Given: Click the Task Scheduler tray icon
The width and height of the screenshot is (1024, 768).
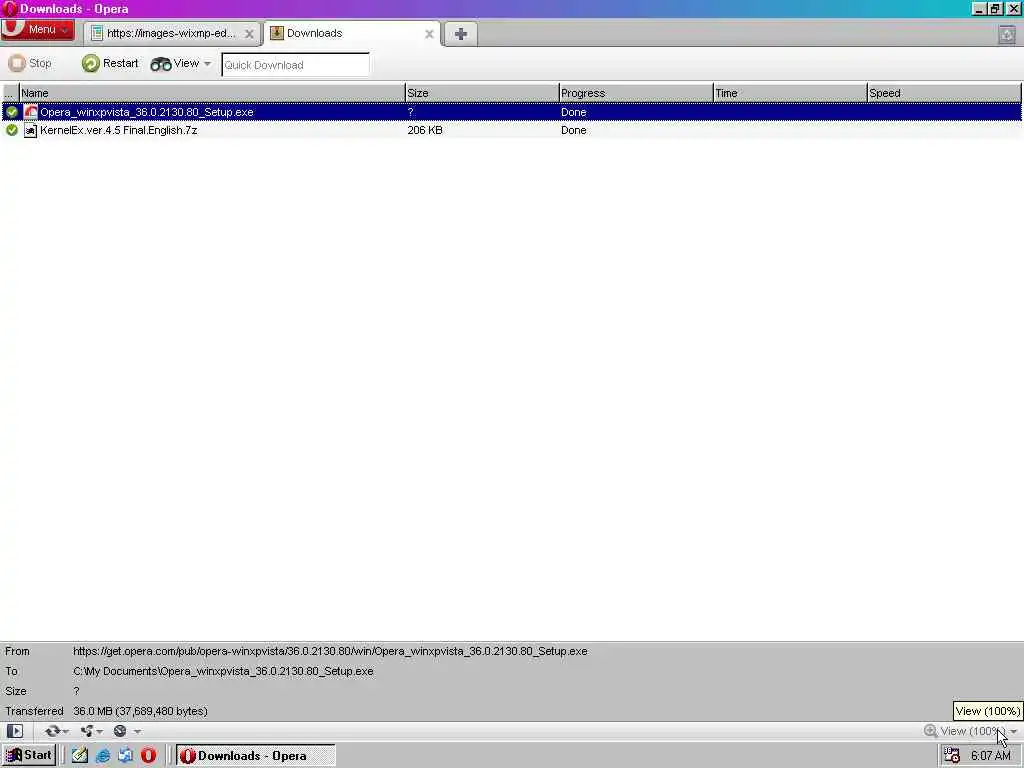Looking at the screenshot, I should click(x=952, y=756).
